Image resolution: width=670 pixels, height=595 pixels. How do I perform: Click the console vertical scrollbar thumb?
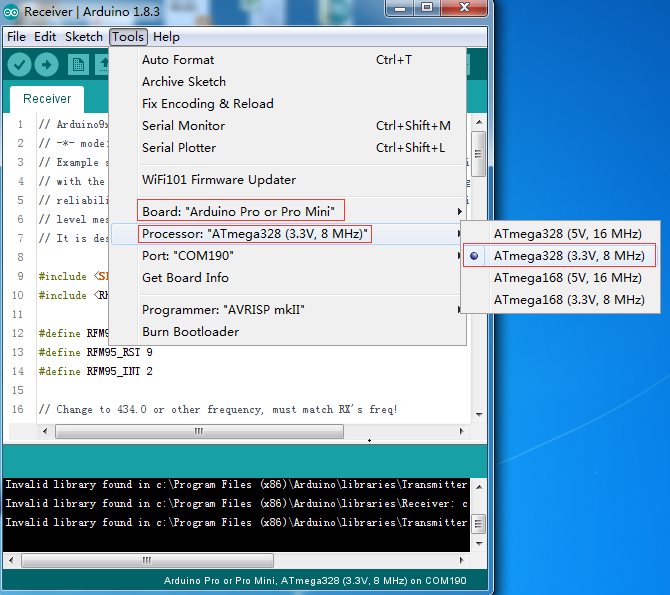479,524
